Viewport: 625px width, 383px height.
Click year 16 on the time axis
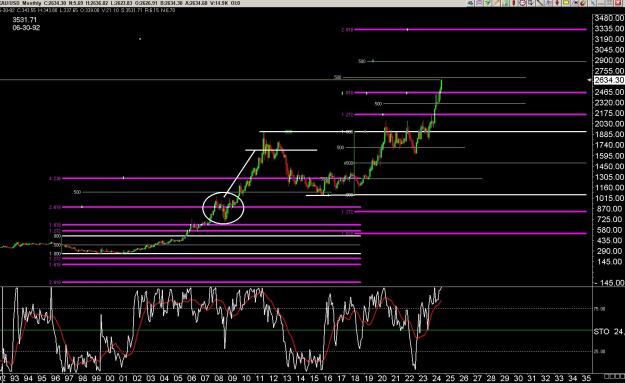(x=328, y=379)
